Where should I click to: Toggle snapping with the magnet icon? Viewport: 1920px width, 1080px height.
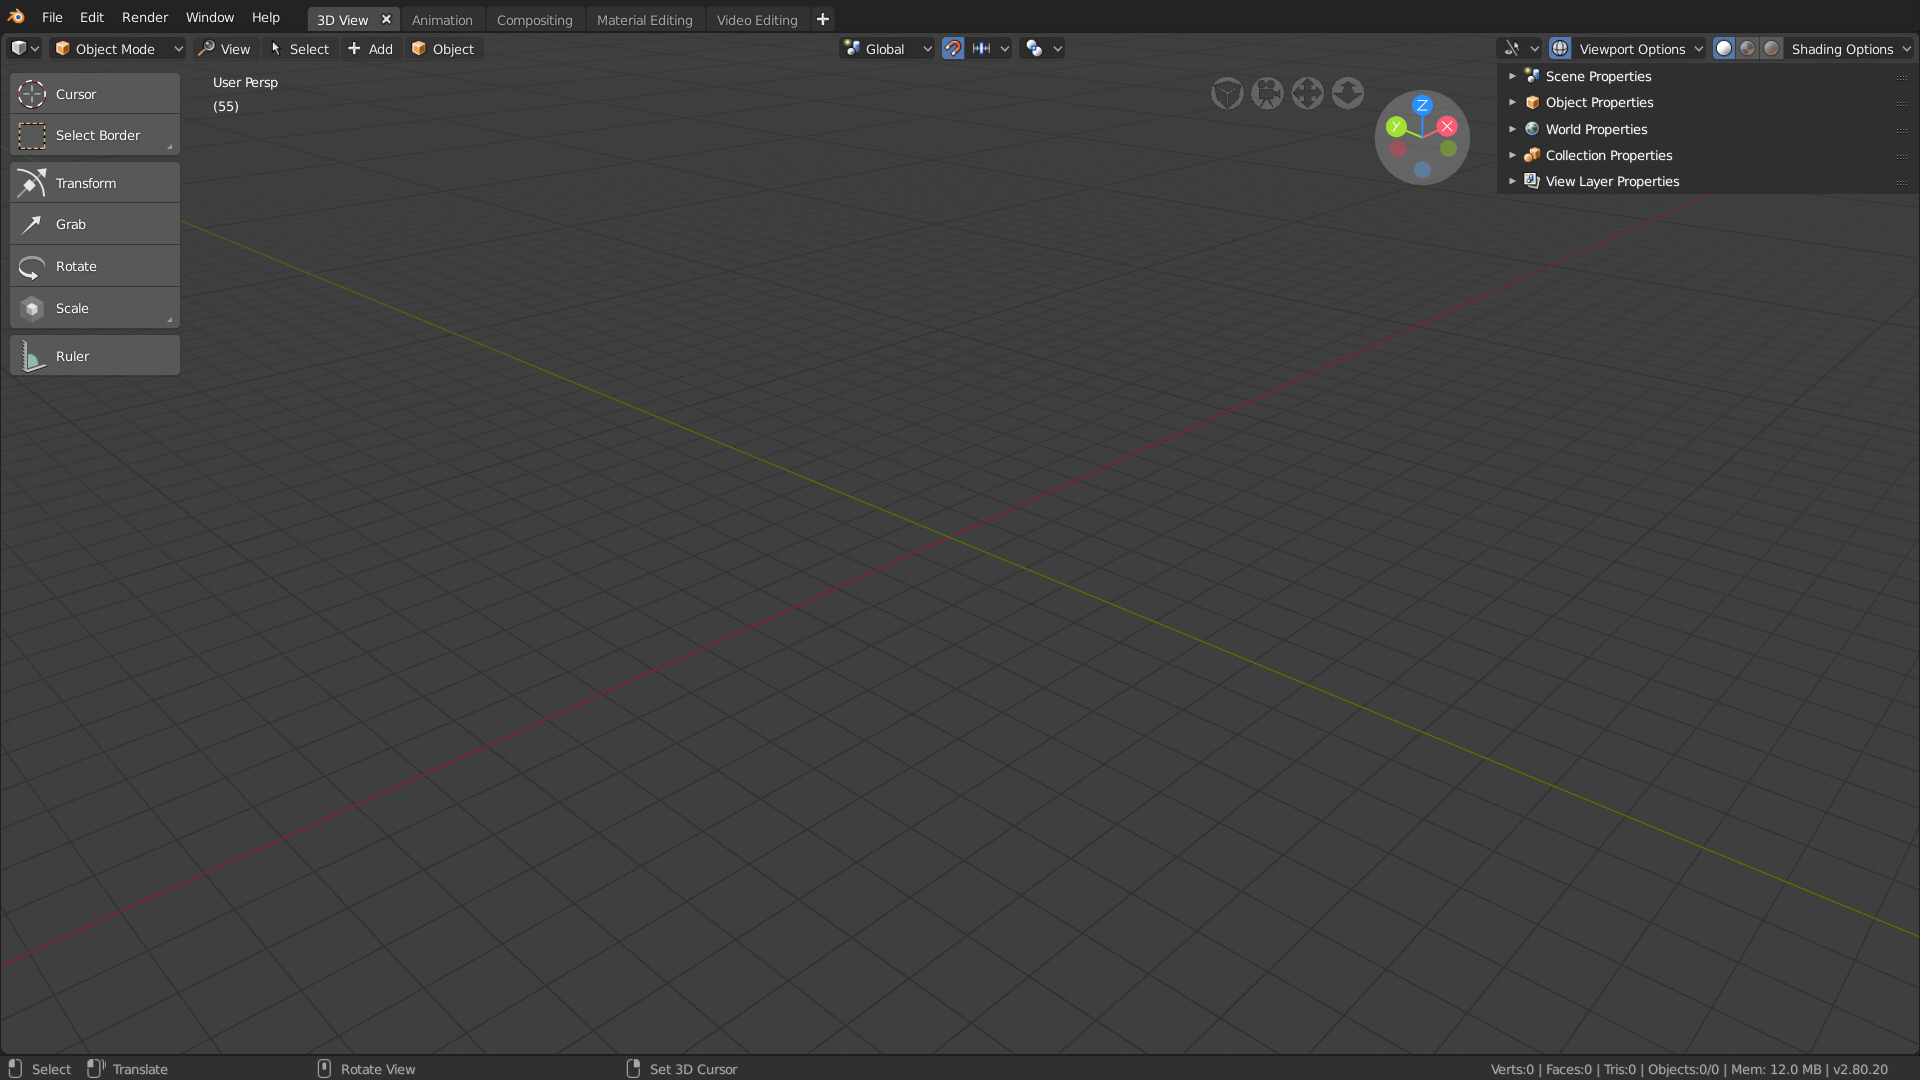tap(952, 48)
